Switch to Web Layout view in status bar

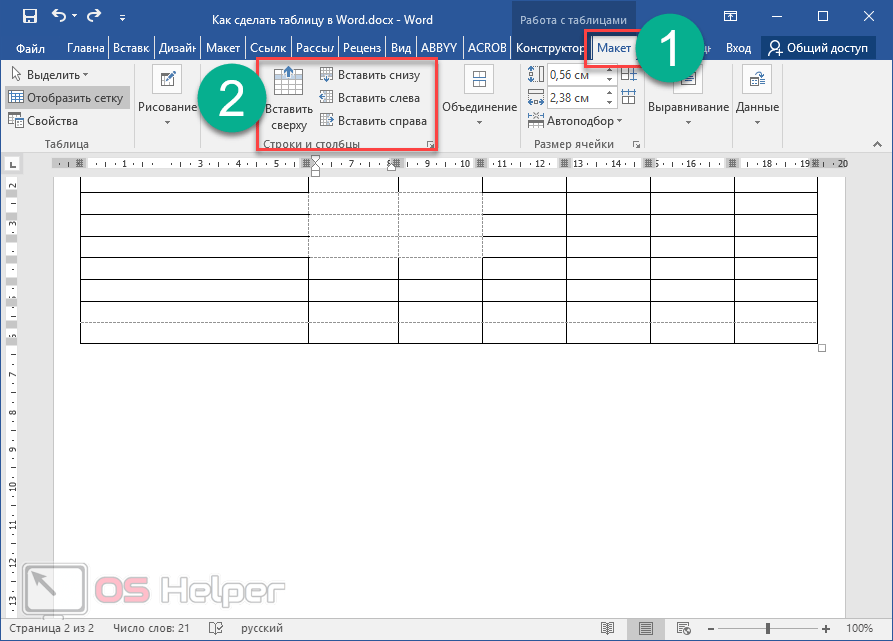[684, 628]
